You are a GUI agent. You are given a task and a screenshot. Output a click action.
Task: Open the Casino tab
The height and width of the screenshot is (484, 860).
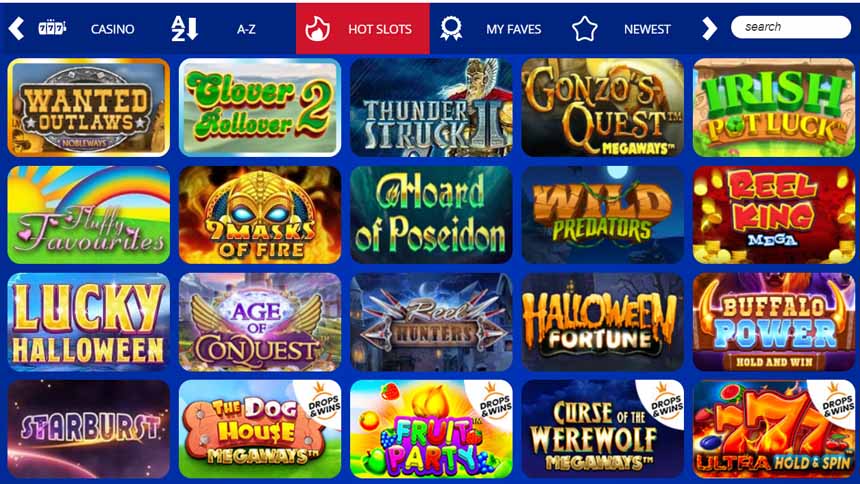pyautogui.click(x=112, y=29)
